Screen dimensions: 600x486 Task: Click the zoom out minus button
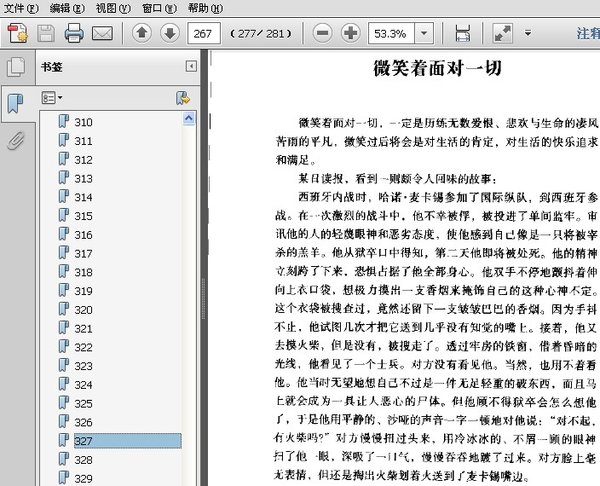[322, 33]
